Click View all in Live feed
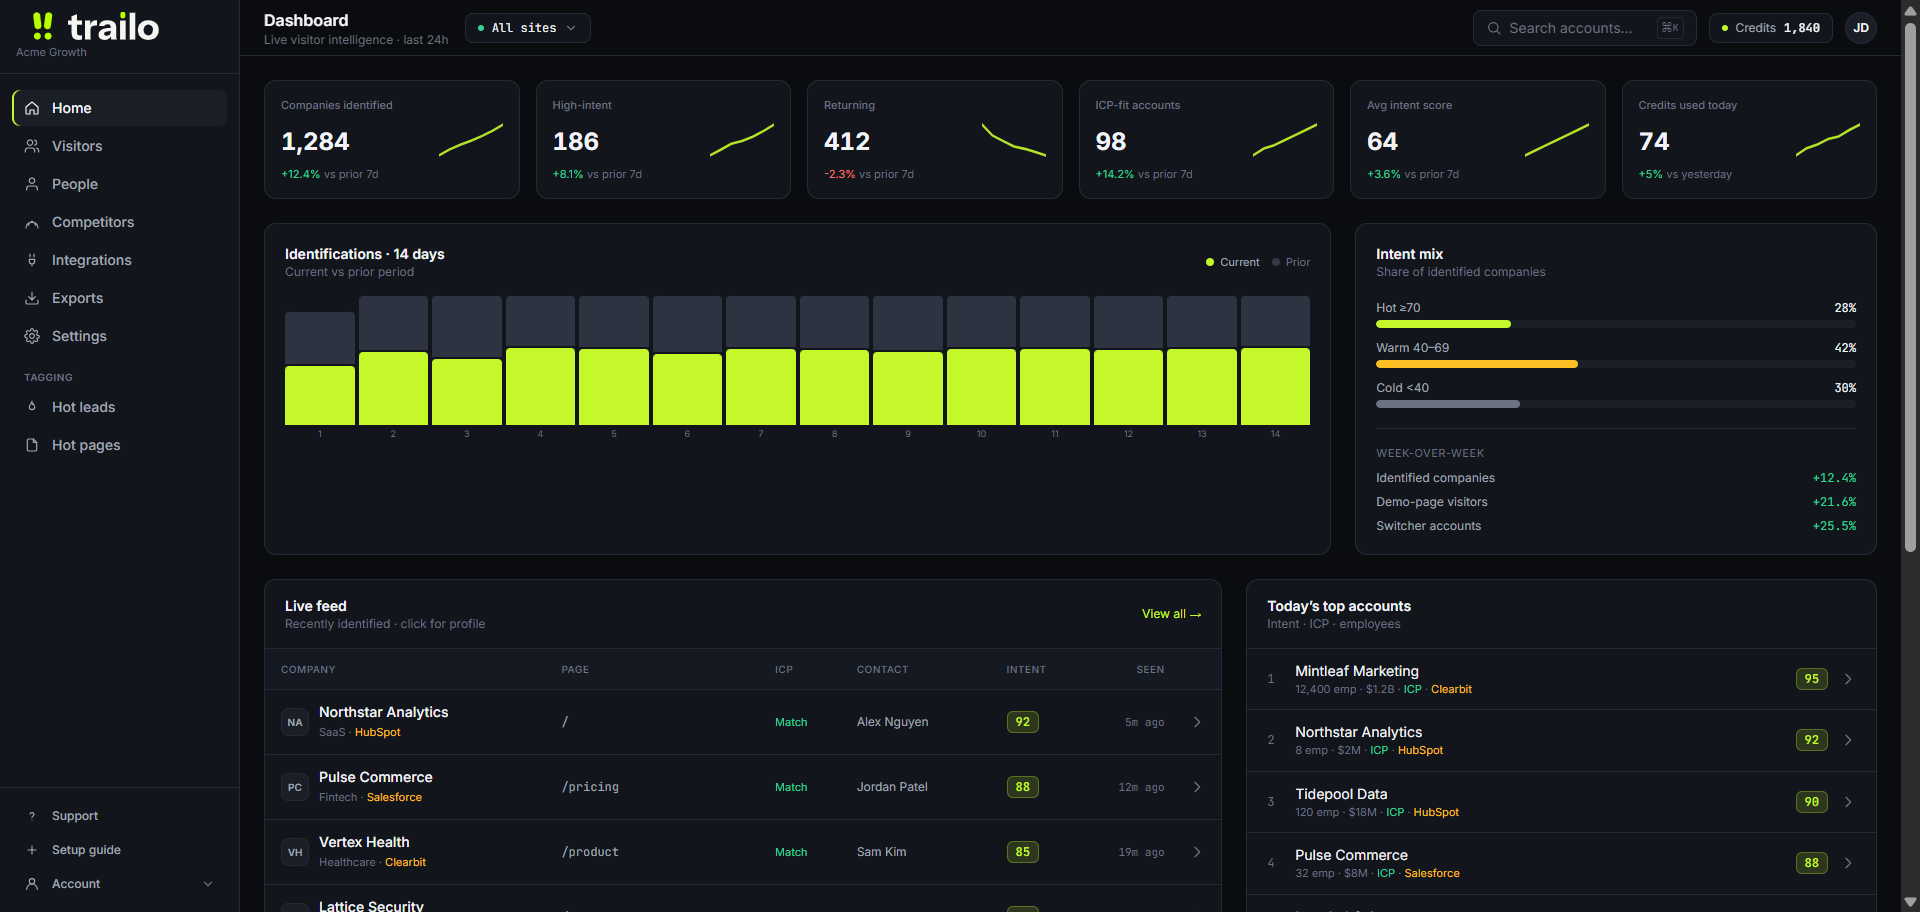 (x=1171, y=614)
